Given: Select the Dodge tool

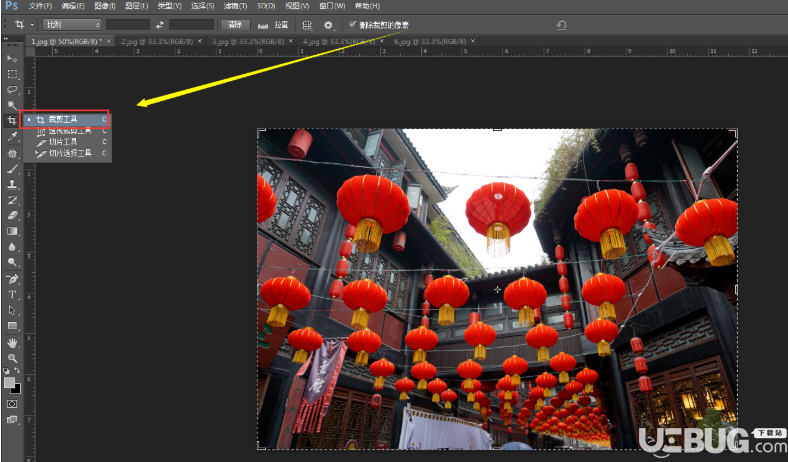Looking at the screenshot, I should 12,262.
